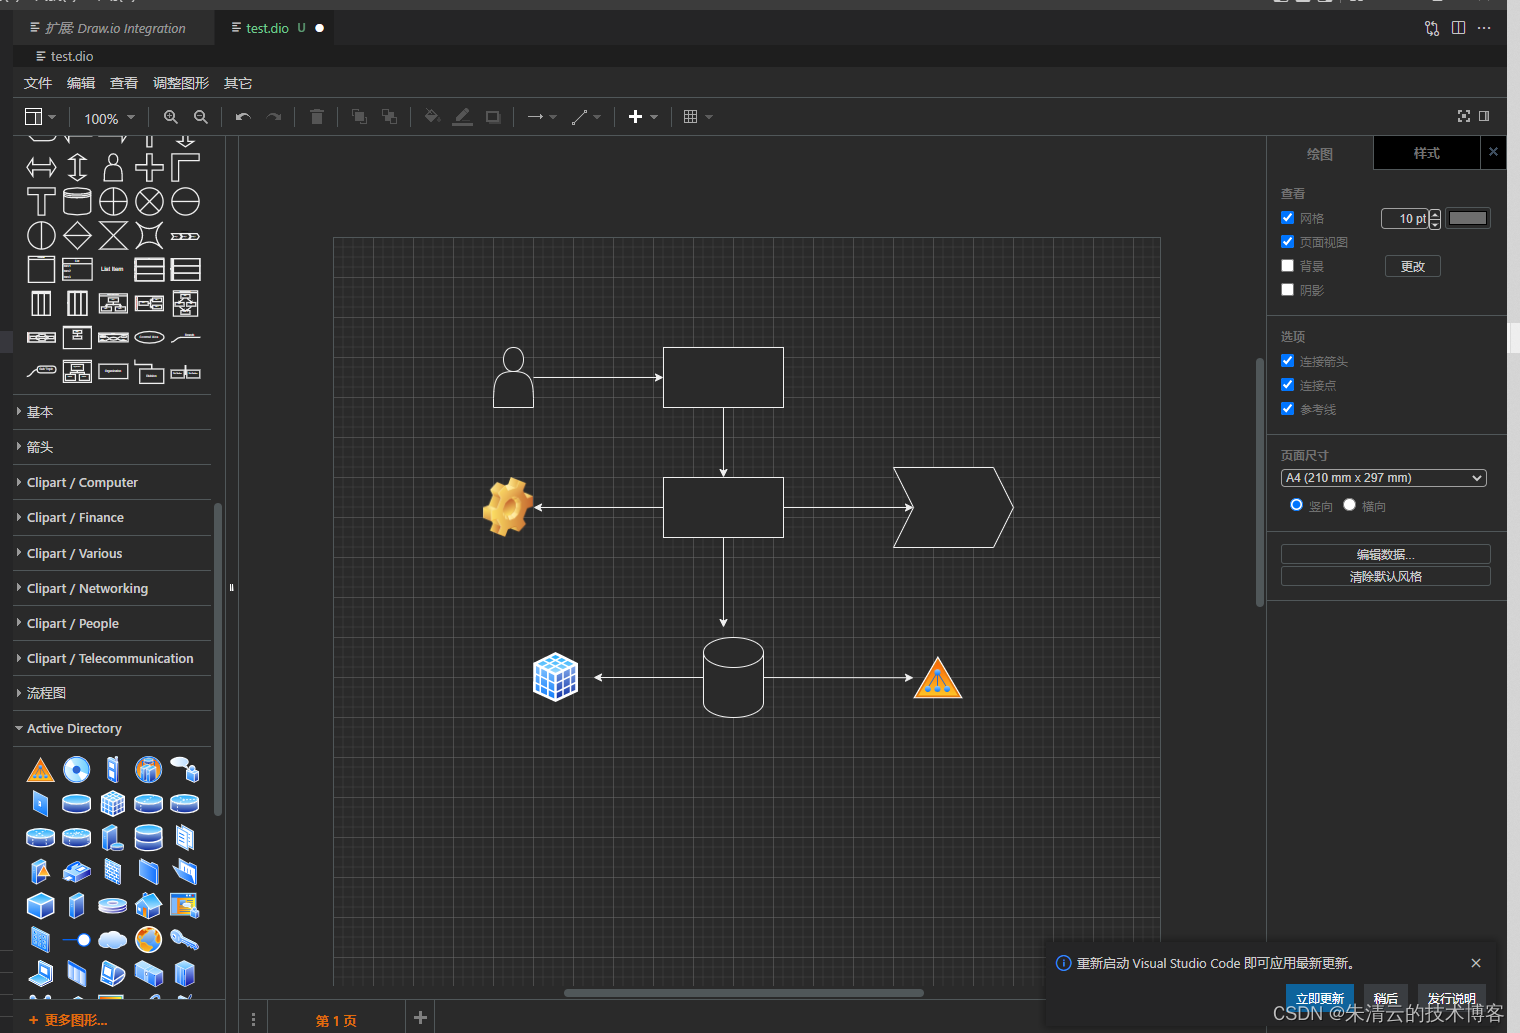
Task: Undo the last action
Action: tap(243, 117)
